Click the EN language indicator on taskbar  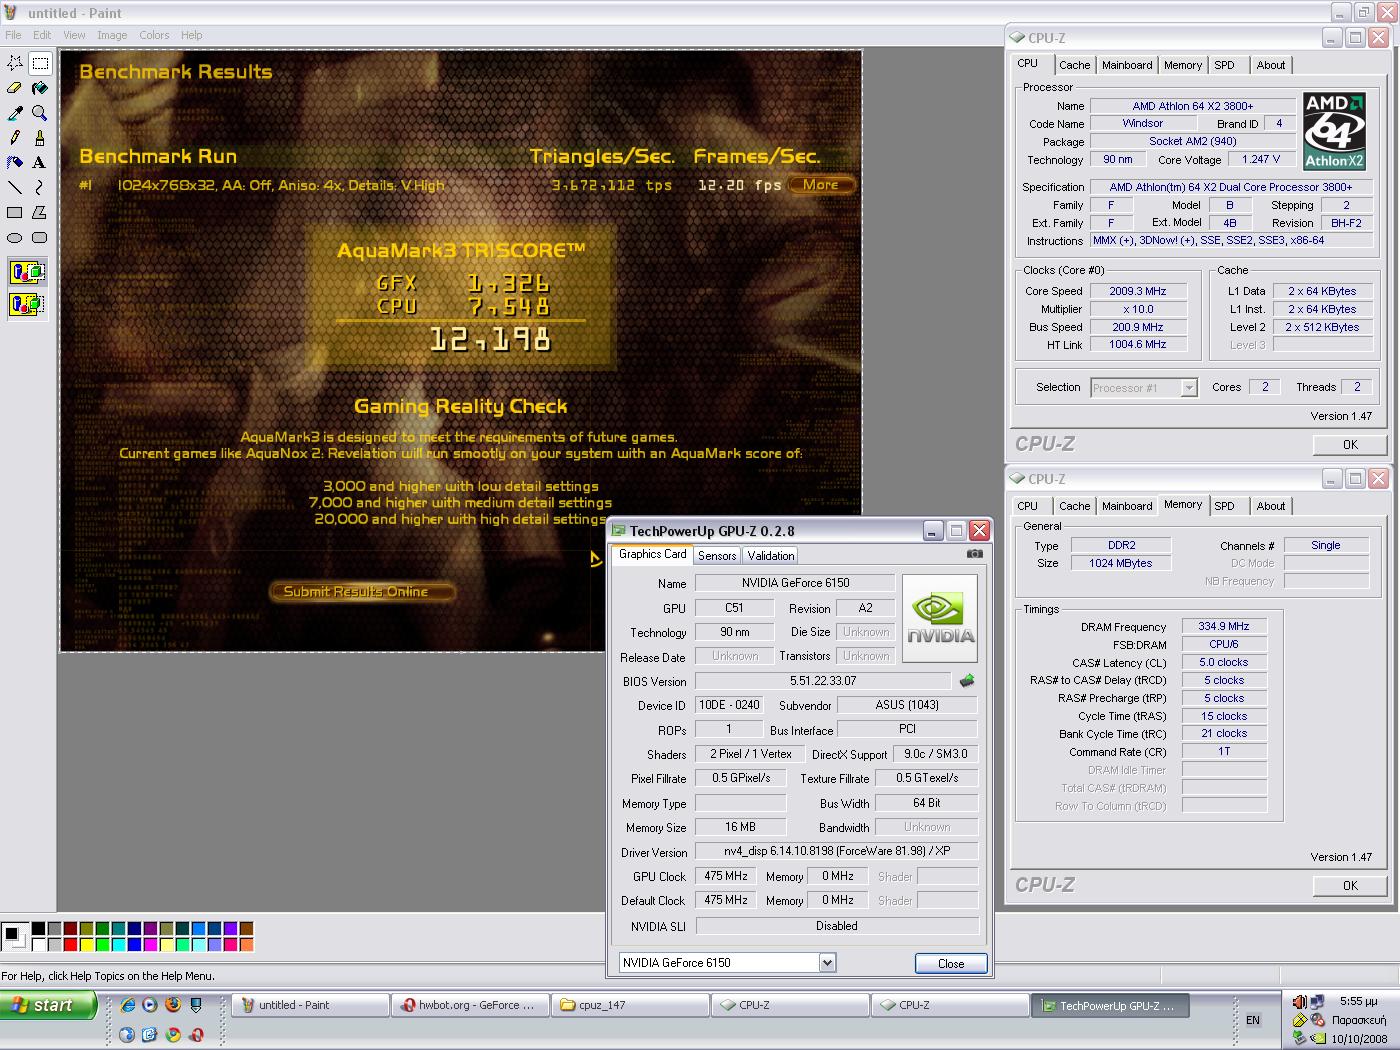point(1253,1020)
